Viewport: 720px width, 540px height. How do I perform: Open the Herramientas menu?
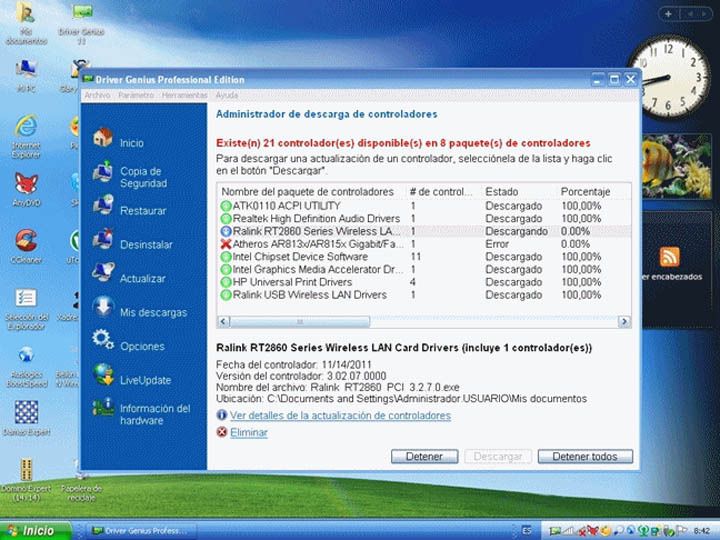pos(185,95)
